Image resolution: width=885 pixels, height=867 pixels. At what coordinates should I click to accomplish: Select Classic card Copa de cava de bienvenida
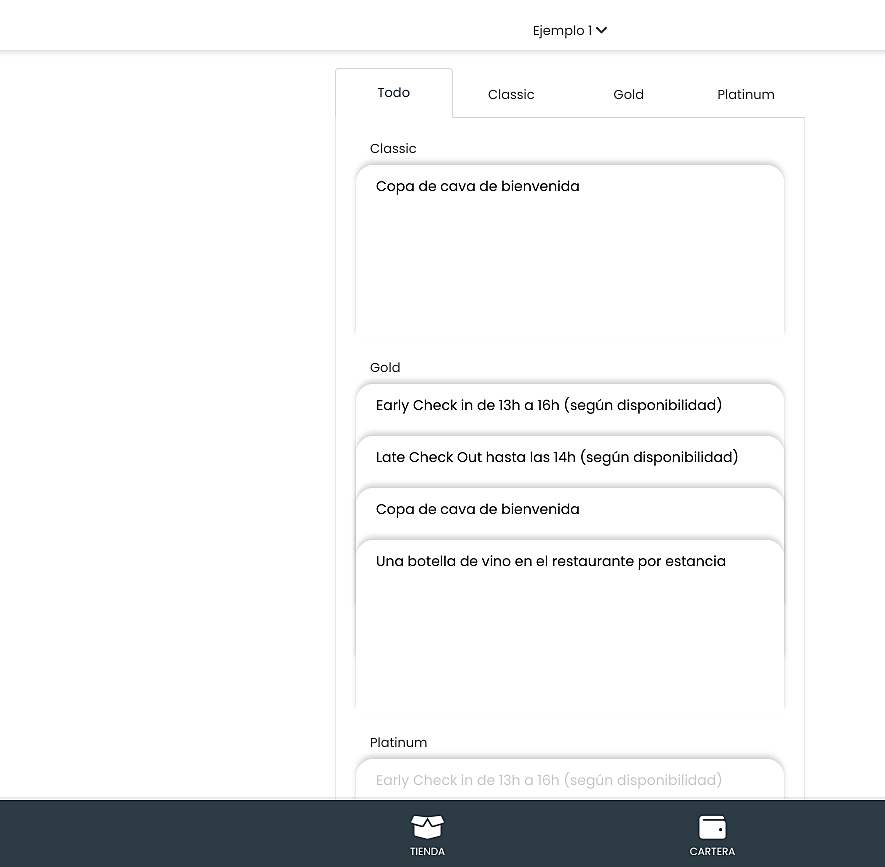pos(569,249)
